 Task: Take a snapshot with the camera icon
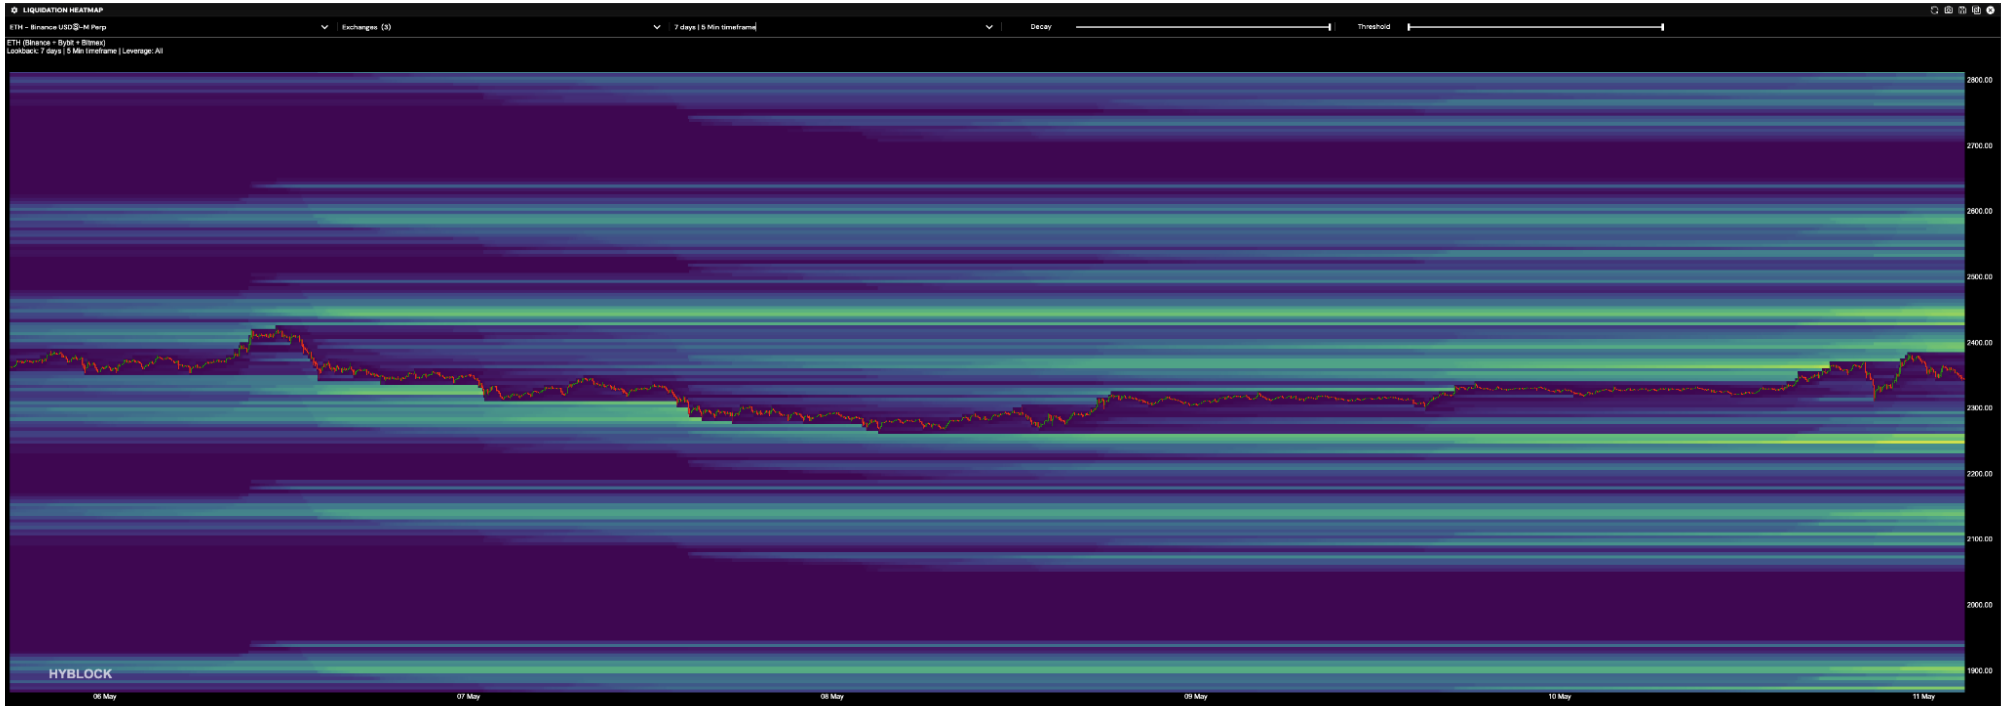[x=1948, y=10]
